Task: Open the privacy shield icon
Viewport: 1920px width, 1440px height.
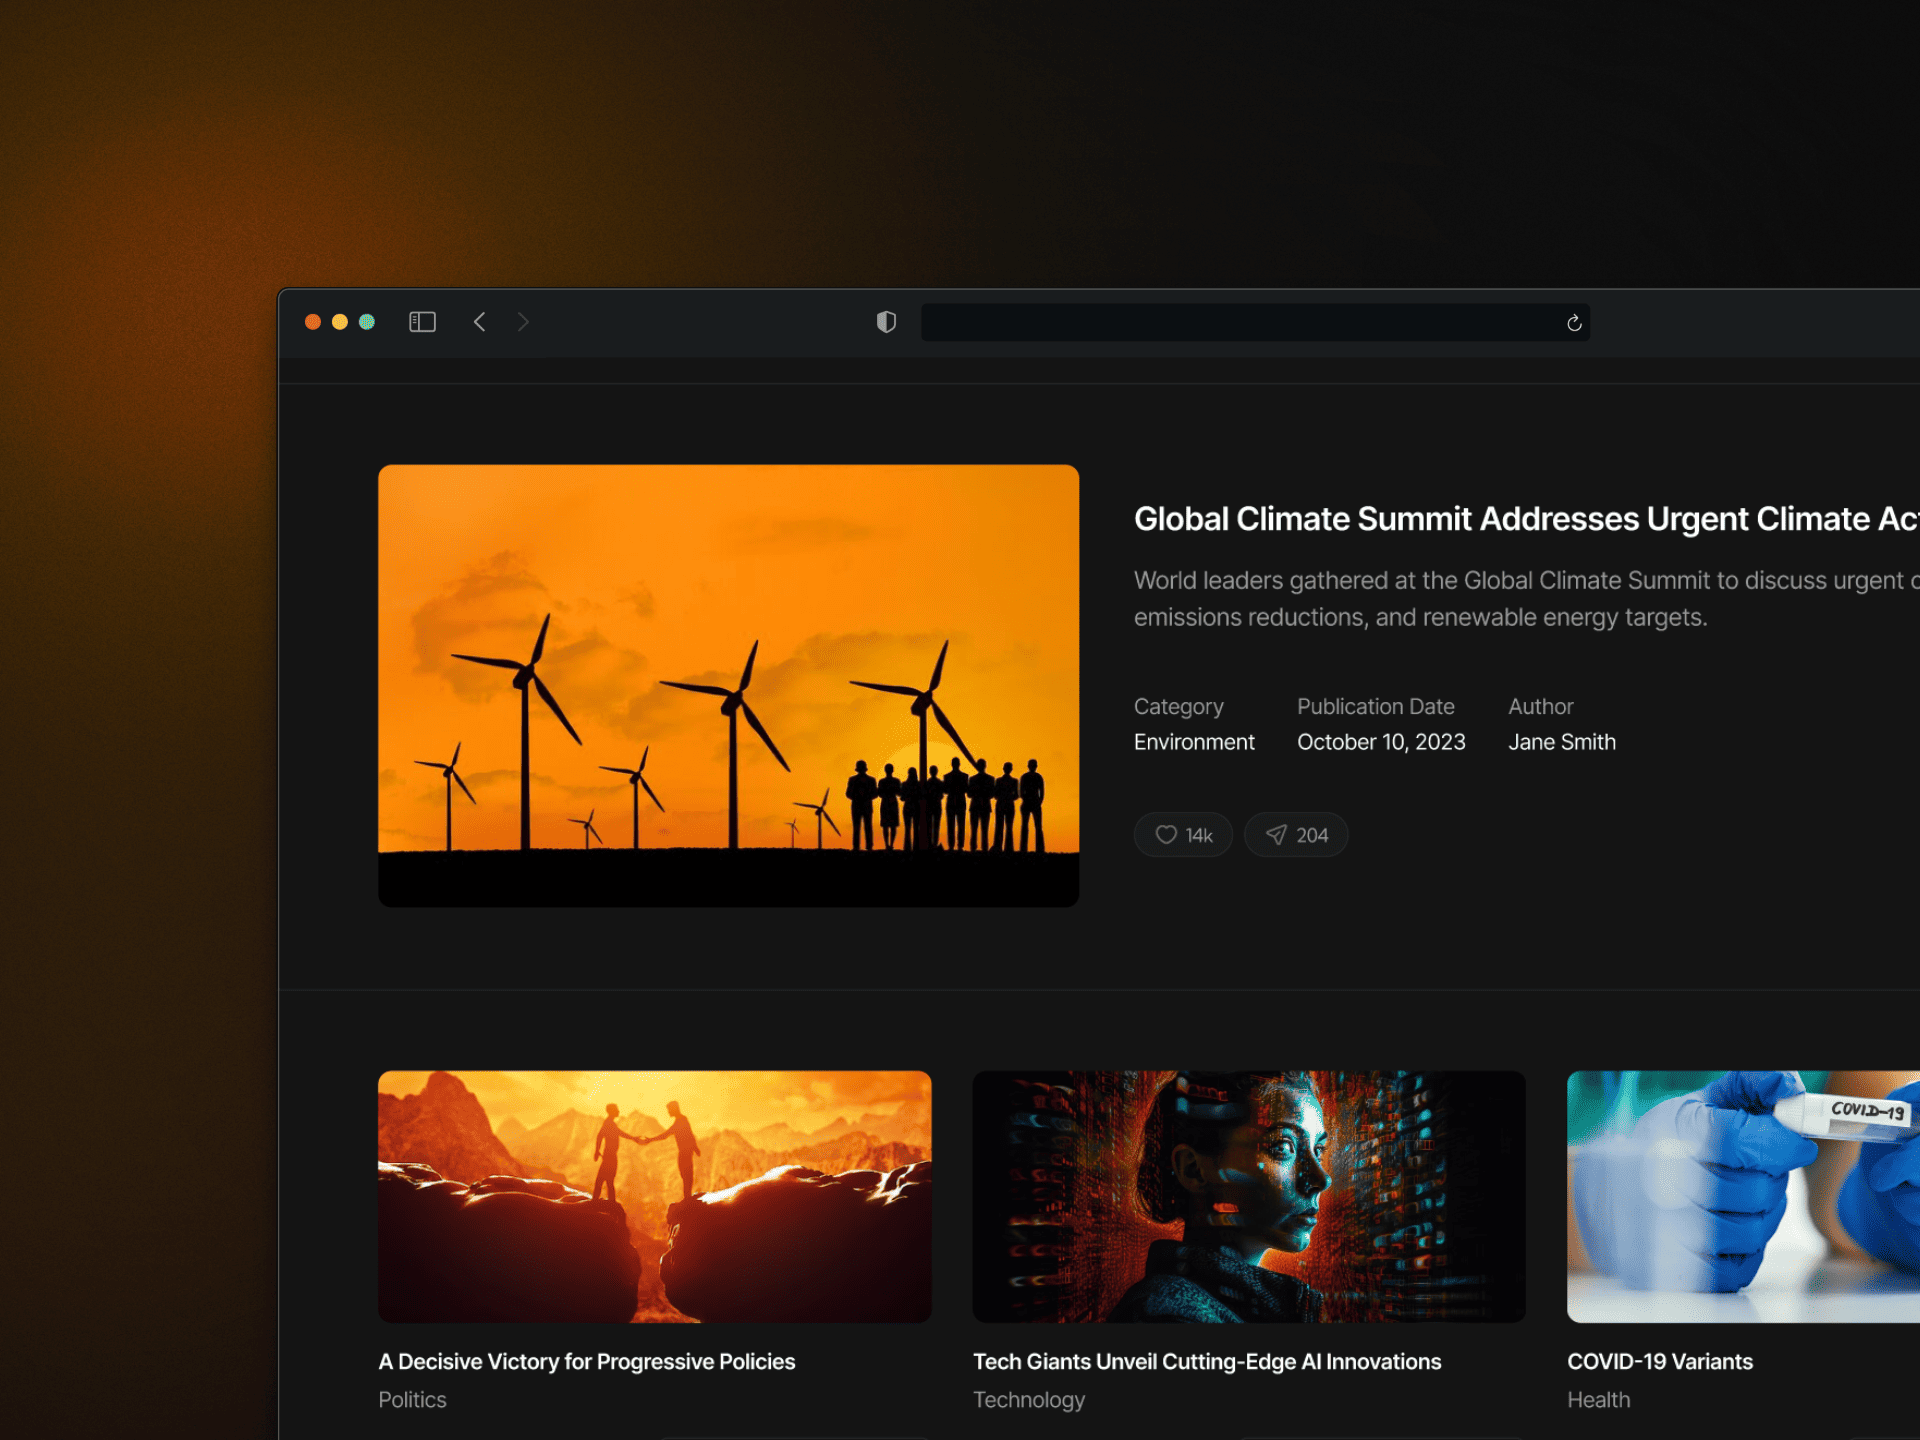Action: pos(886,322)
